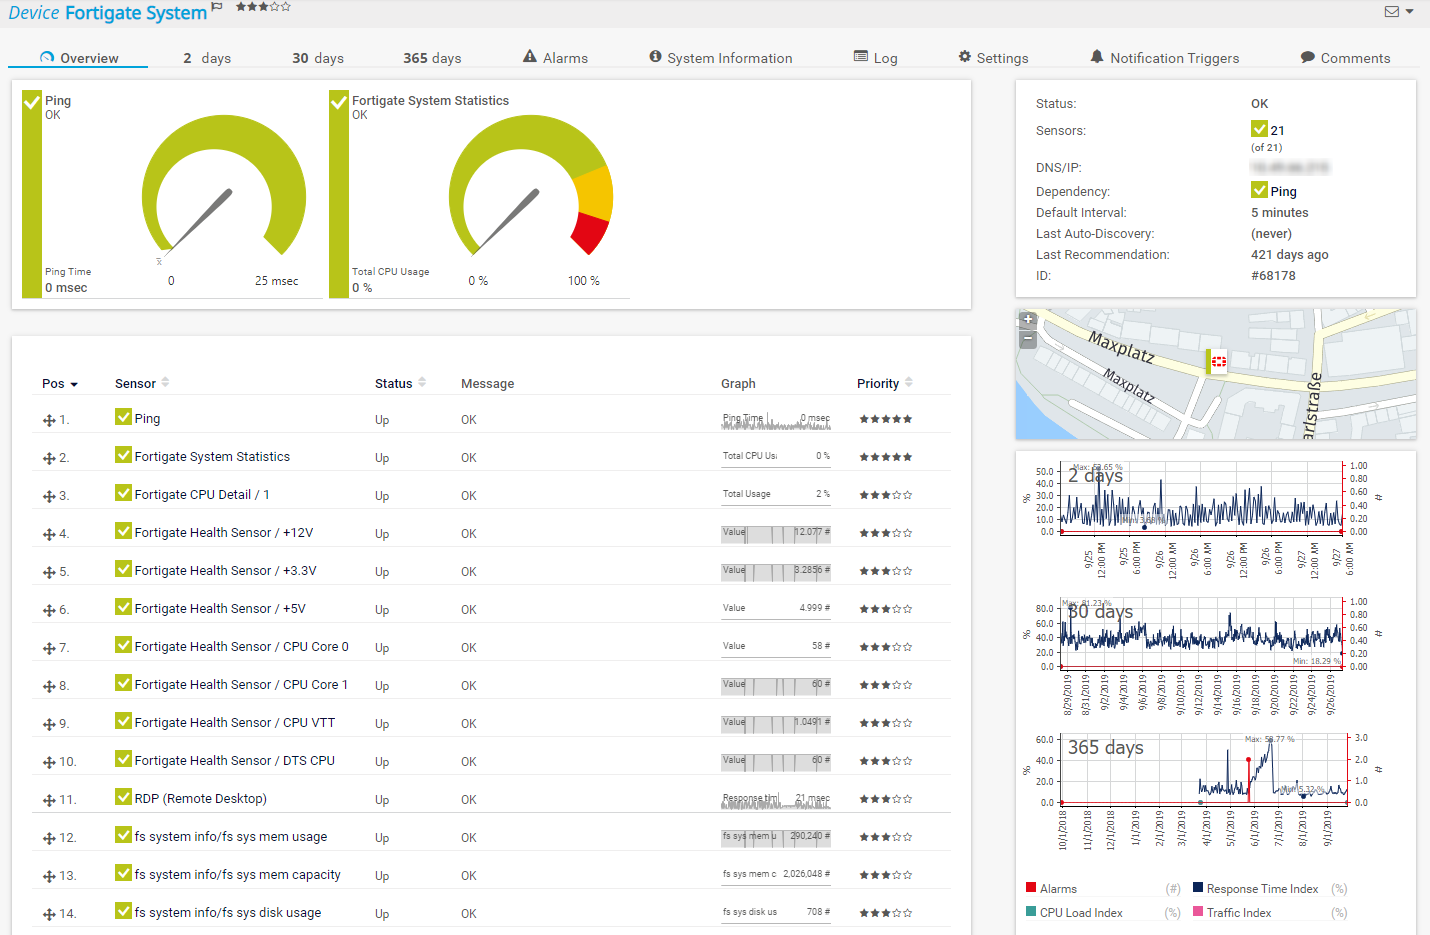Open fs sys mem usage sensor
The width and height of the screenshot is (1430, 935).
(231, 837)
